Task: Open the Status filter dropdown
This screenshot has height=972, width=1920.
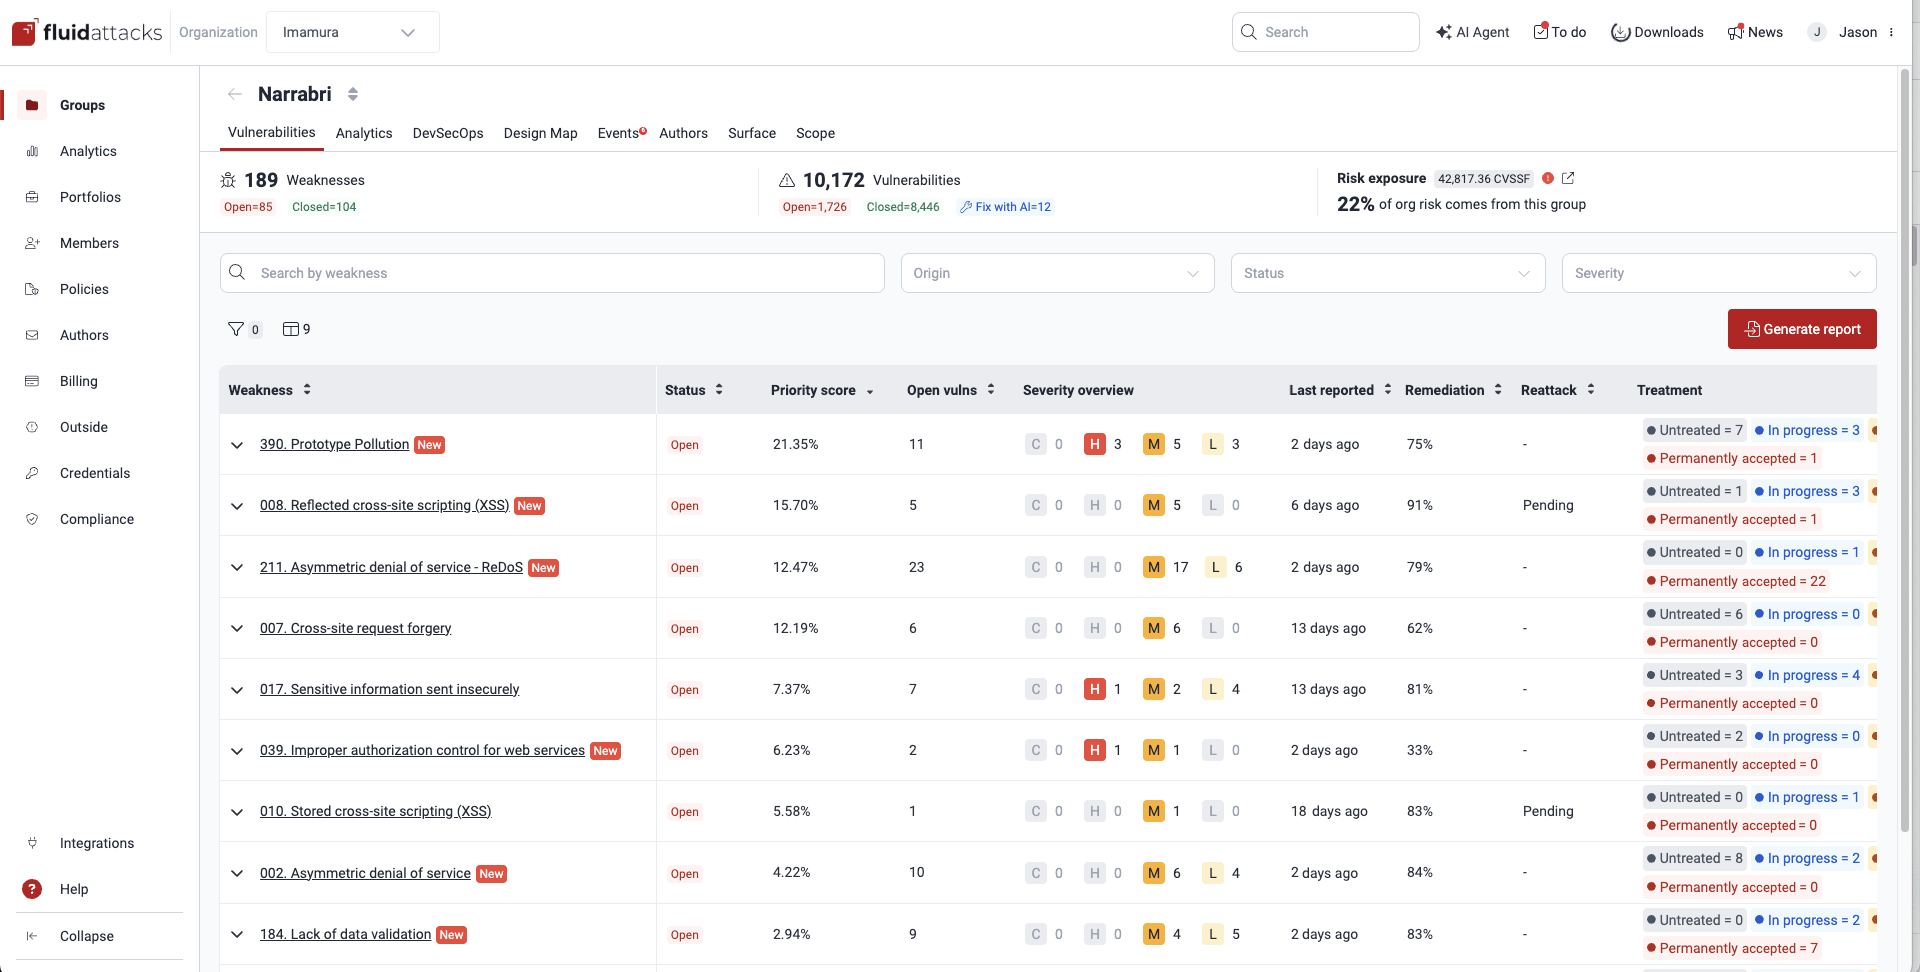Action: tap(1388, 273)
